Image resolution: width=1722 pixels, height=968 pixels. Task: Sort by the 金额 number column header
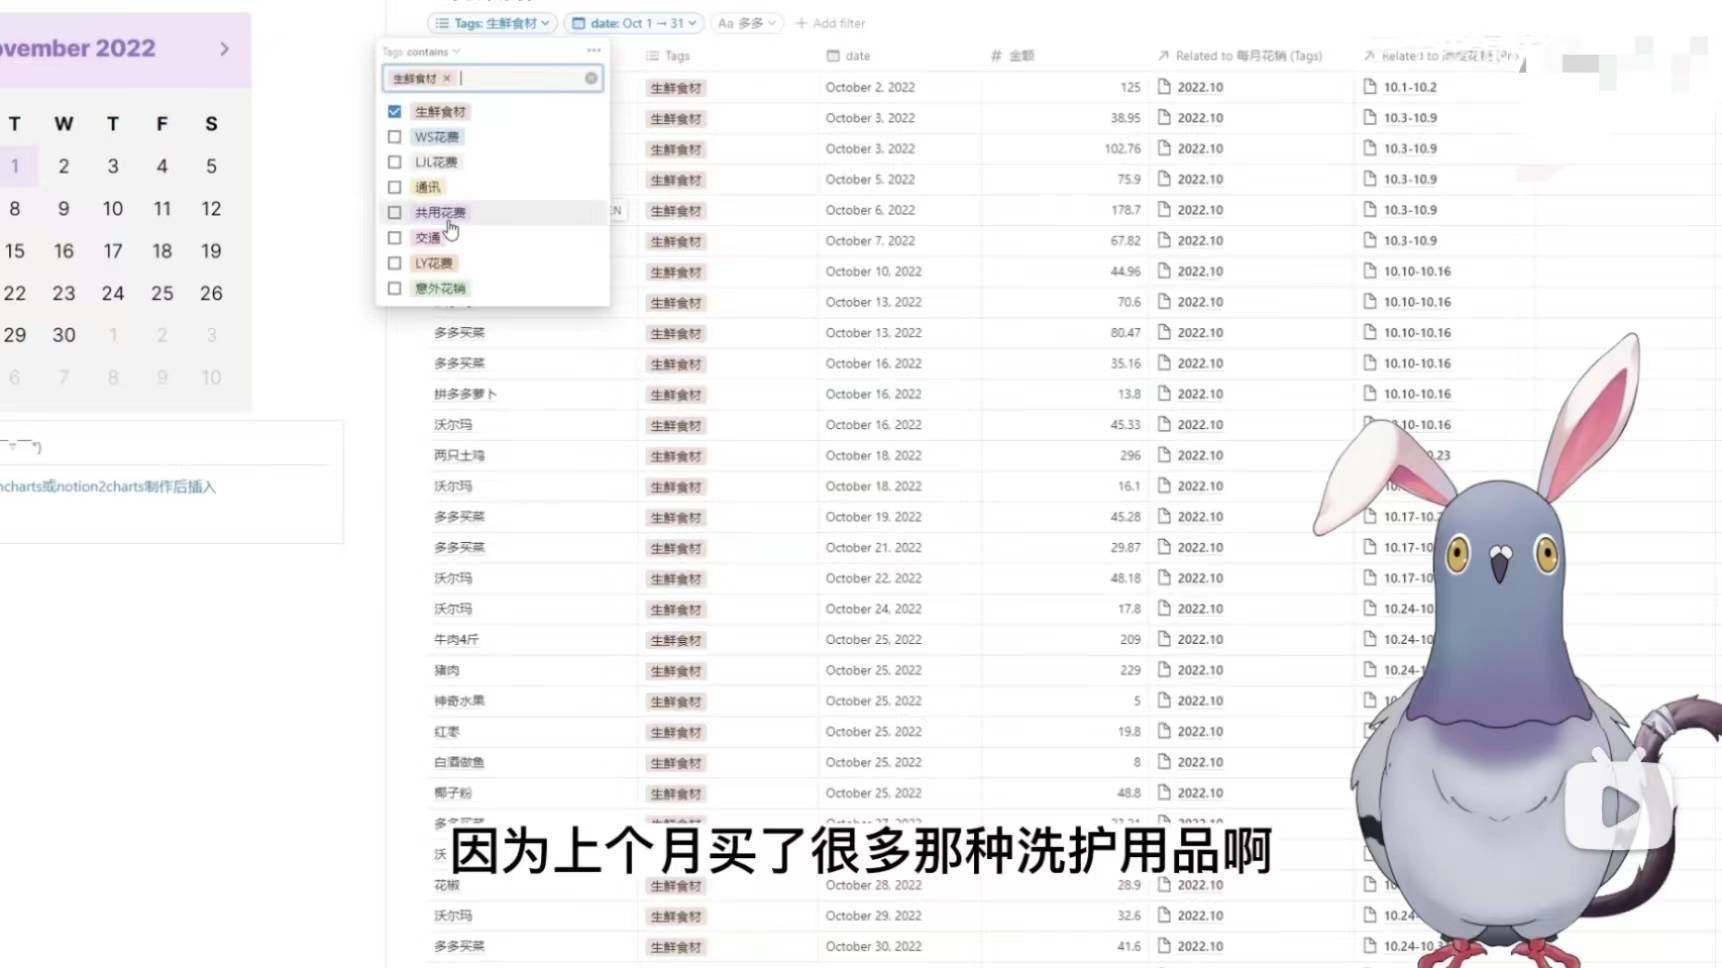pos(1013,56)
